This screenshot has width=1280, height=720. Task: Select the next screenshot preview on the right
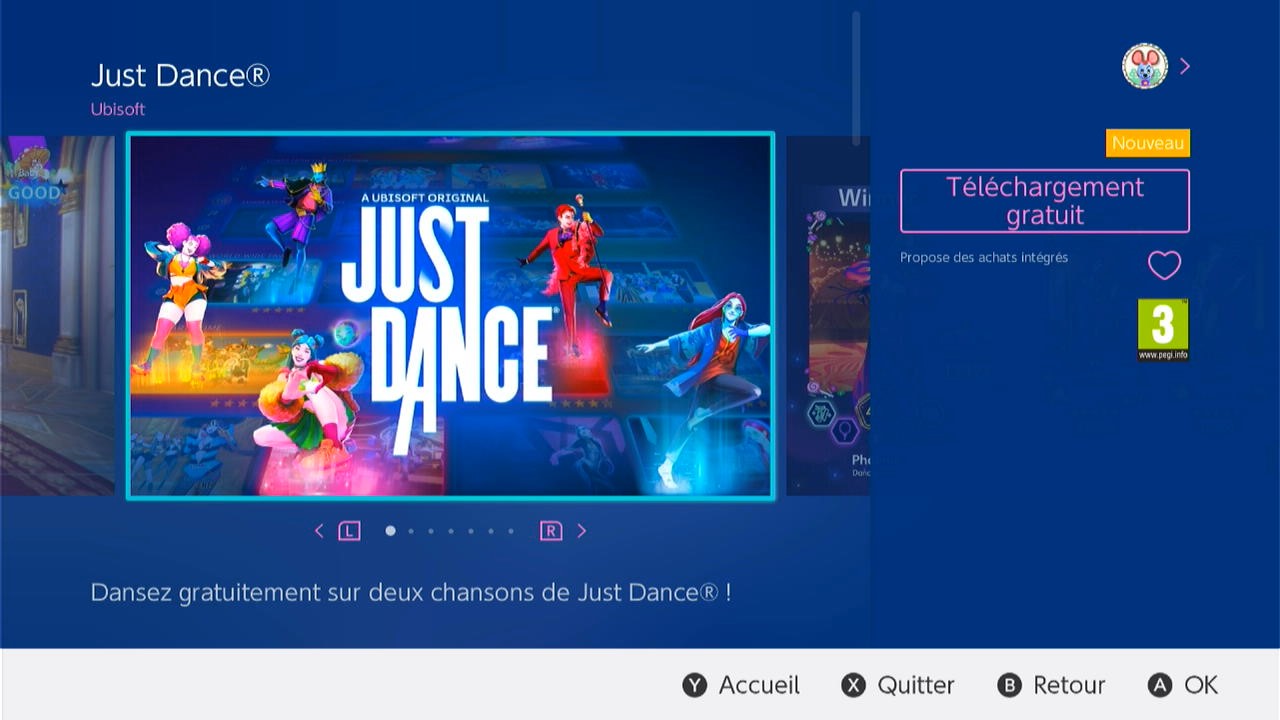[x=828, y=316]
